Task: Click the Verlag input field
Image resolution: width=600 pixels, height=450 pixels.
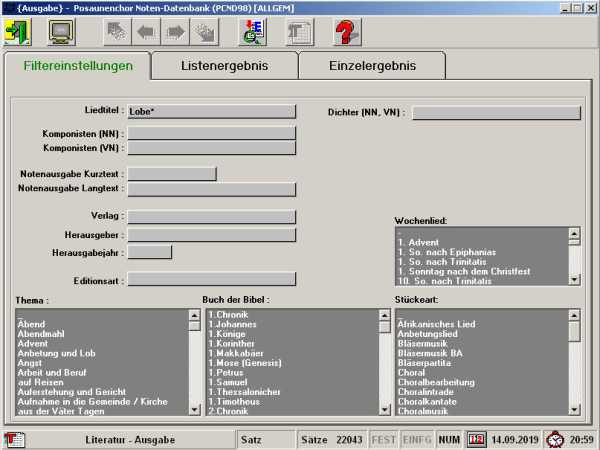Action: point(211,216)
